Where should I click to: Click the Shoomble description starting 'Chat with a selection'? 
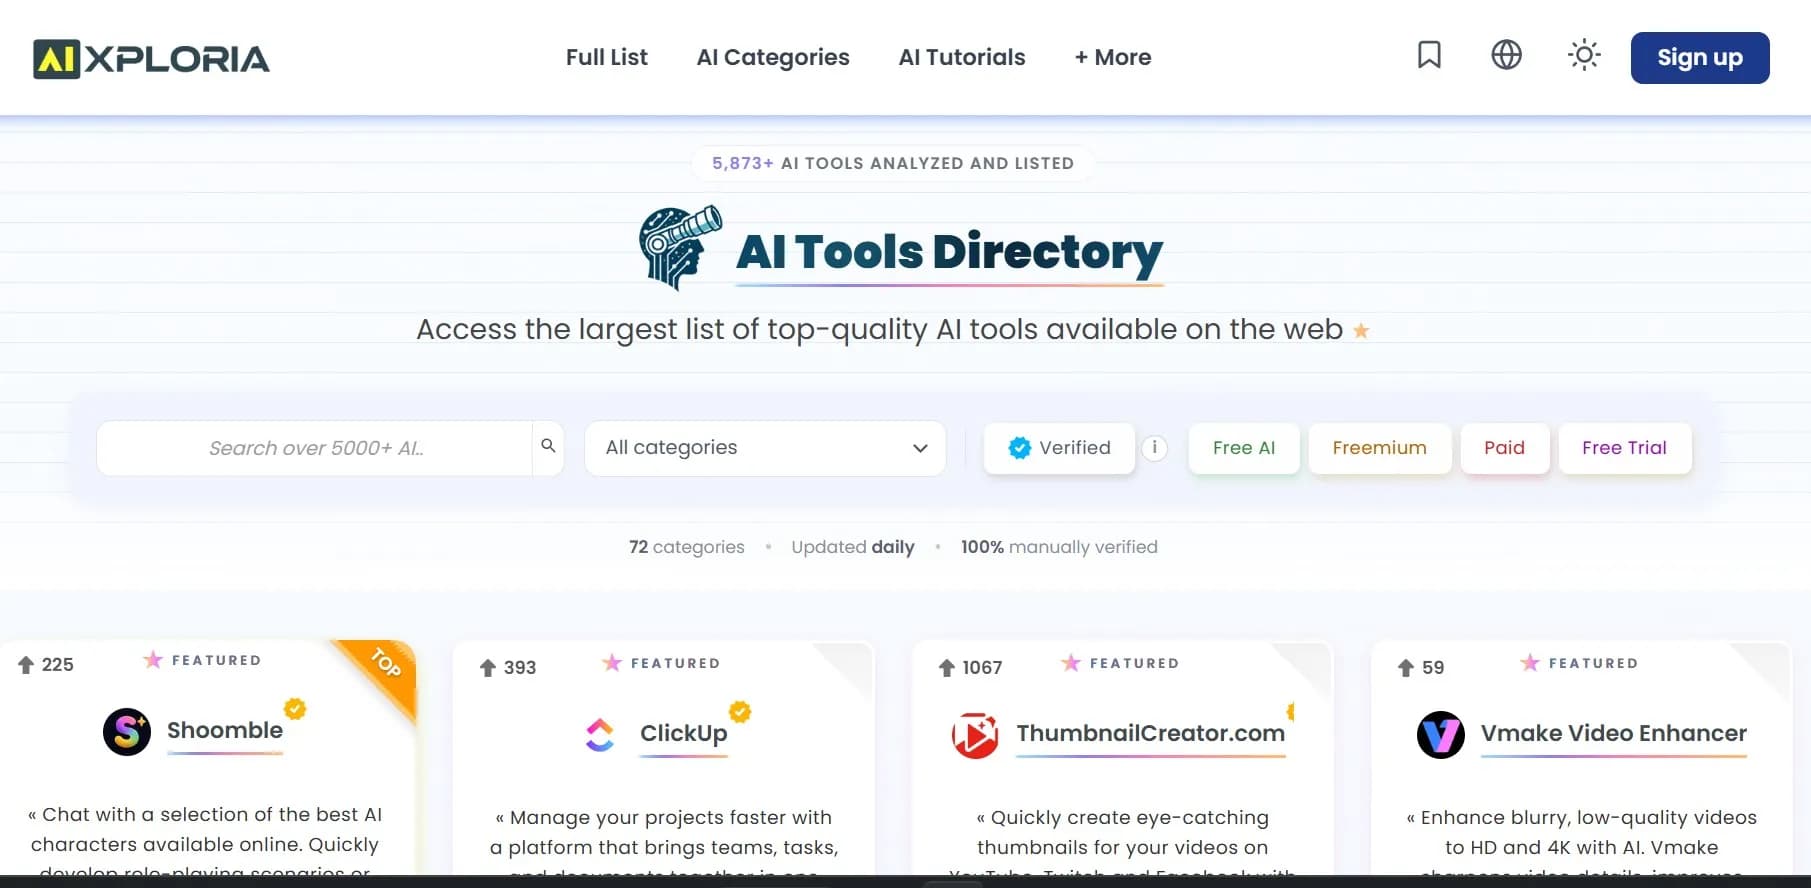[205, 840]
